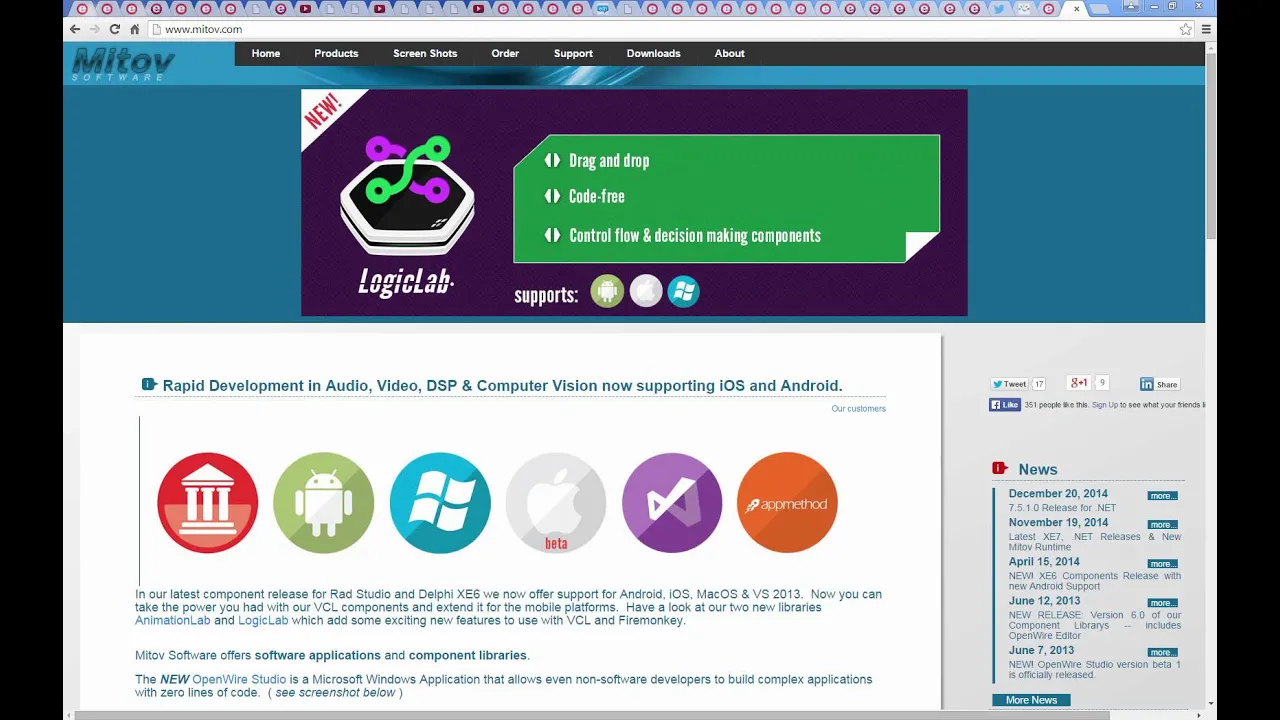Image resolution: width=1280 pixels, height=720 pixels.
Task: Open the Home menu item
Action: coord(266,54)
